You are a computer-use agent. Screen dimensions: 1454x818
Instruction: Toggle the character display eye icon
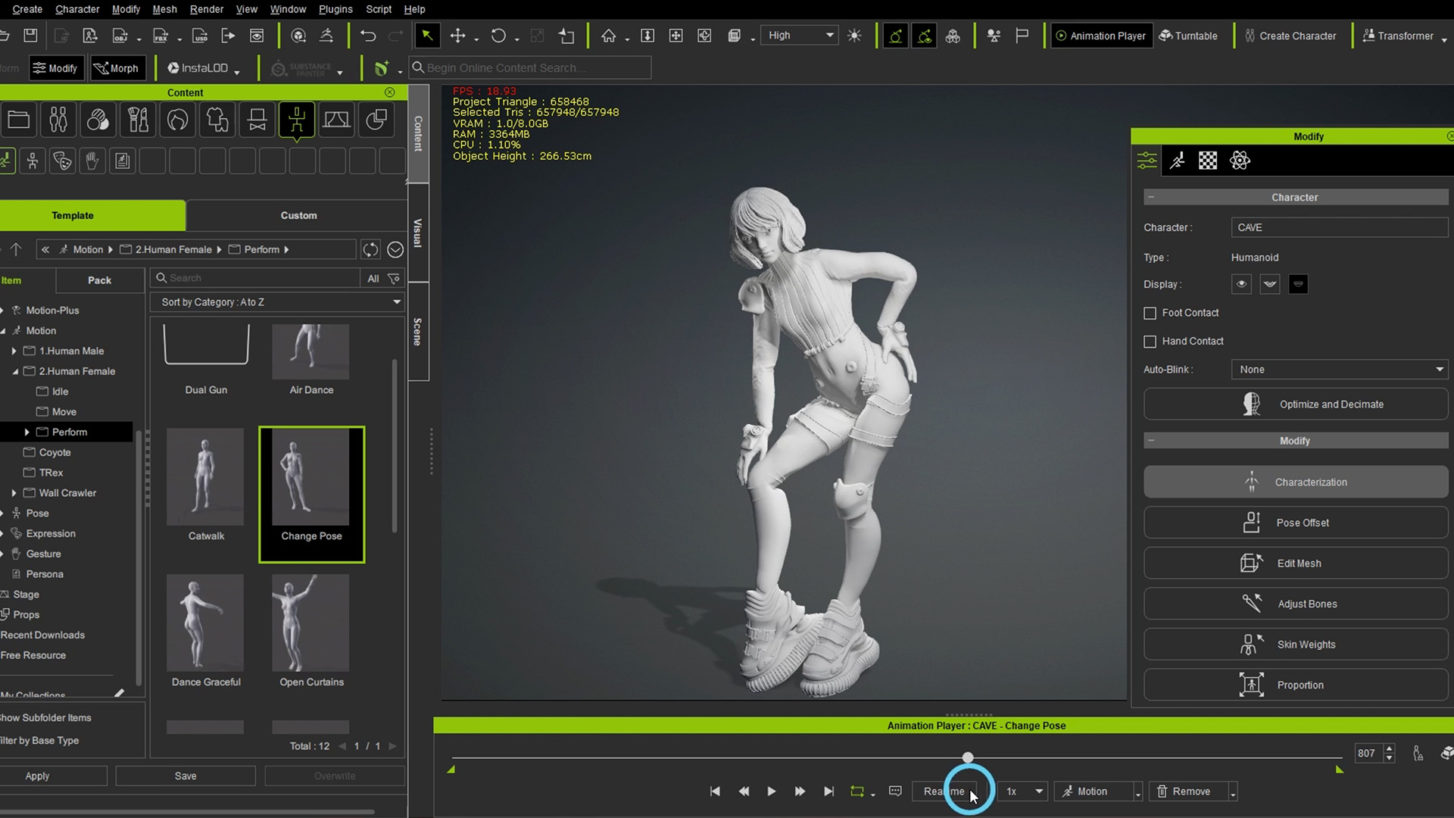pyautogui.click(x=1241, y=284)
